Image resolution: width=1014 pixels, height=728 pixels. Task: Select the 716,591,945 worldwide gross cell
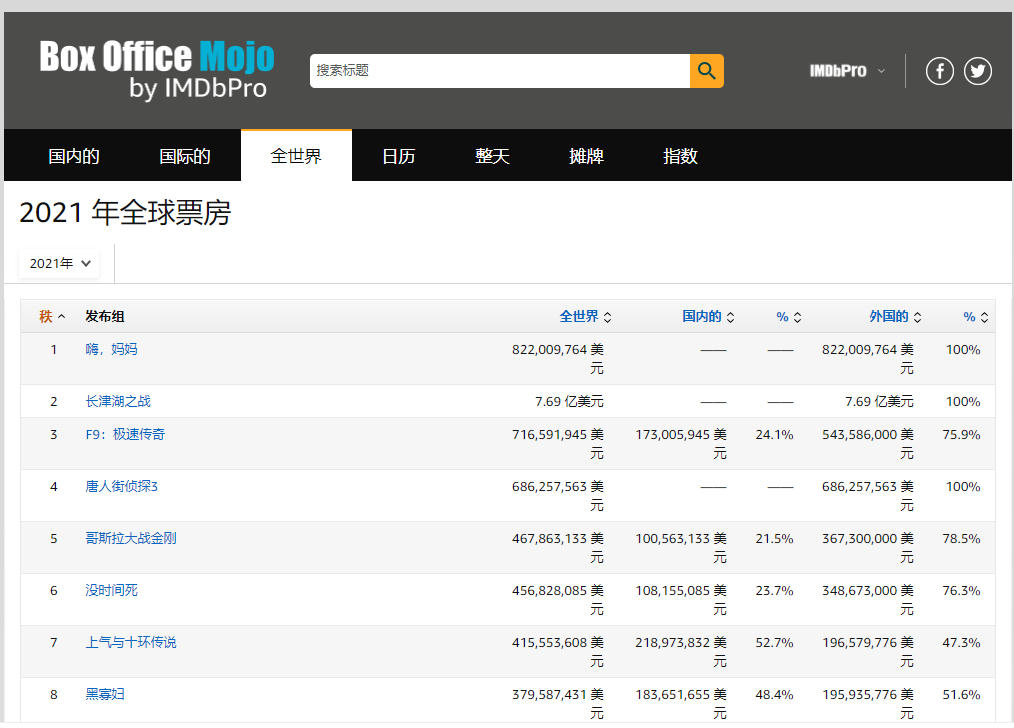coord(558,444)
